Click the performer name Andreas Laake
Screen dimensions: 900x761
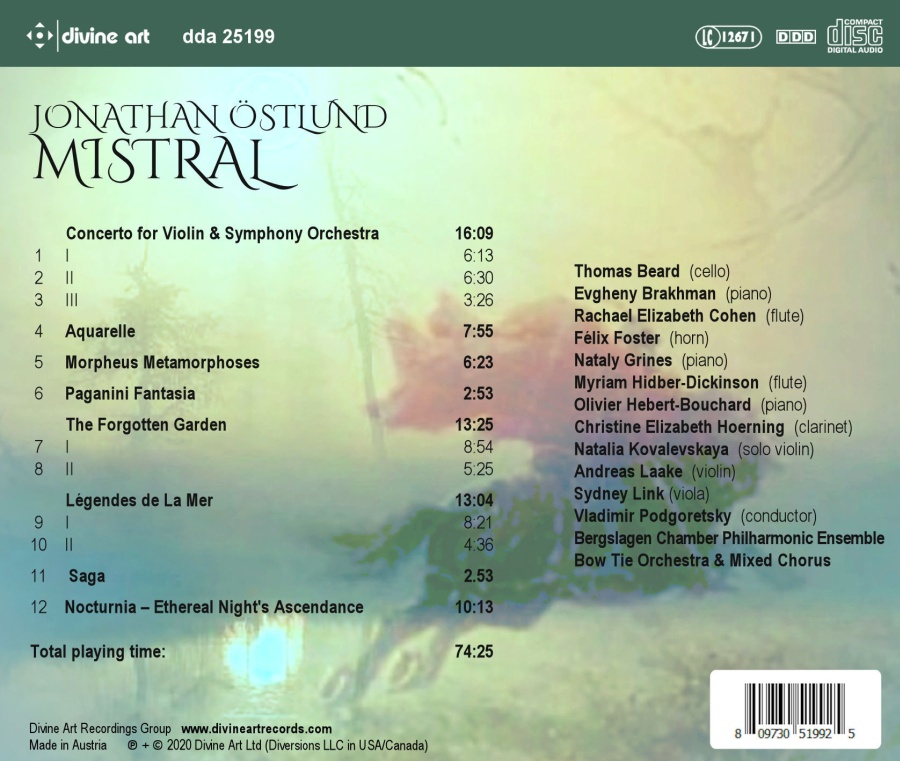pos(629,472)
